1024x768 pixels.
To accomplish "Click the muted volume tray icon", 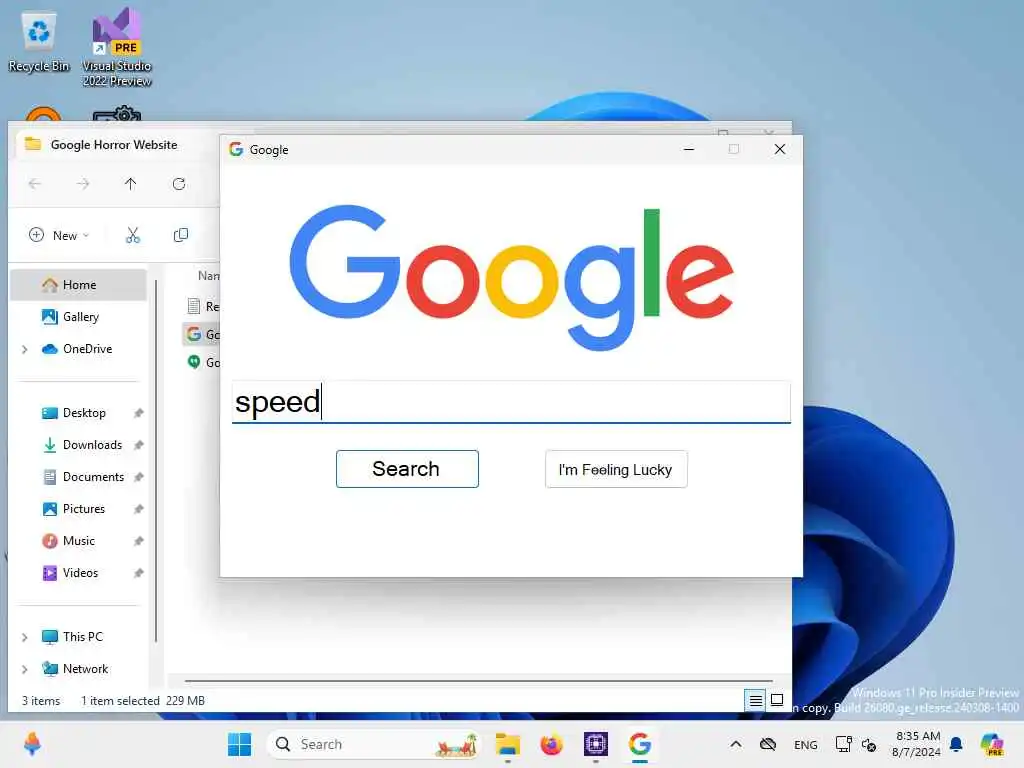I will pyautogui.click(x=869, y=744).
